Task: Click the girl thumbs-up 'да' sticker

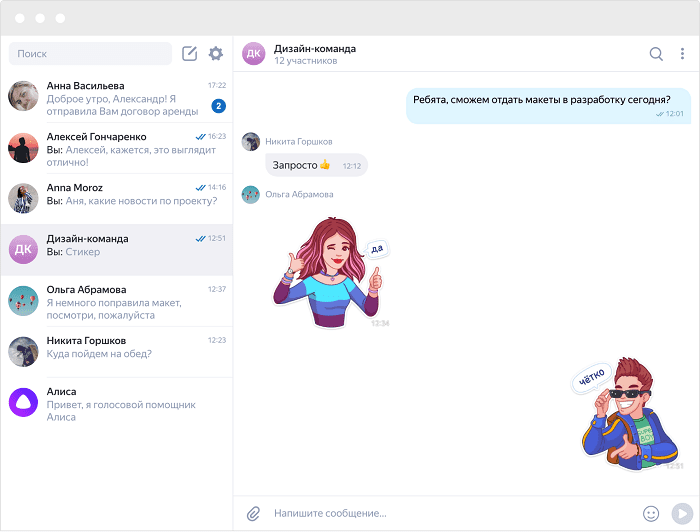Action: pyautogui.click(x=330, y=272)
